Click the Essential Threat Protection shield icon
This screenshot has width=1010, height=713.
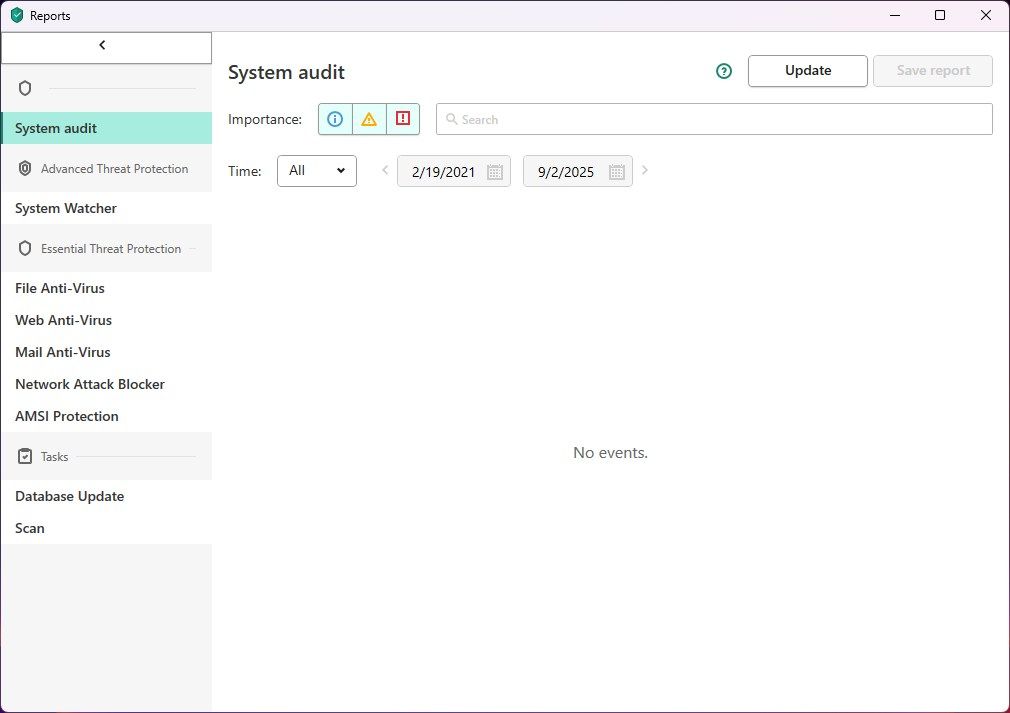tap(25, 249)
